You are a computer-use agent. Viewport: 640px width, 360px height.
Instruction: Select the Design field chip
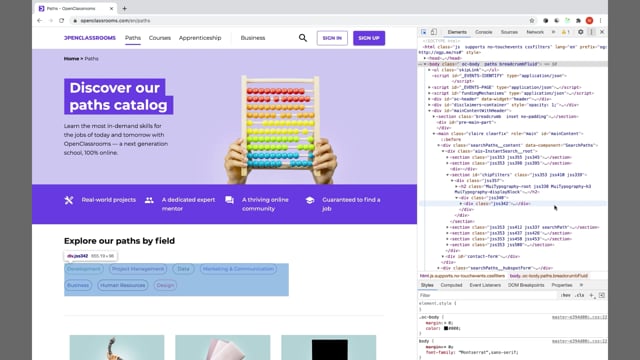[165, 285]
